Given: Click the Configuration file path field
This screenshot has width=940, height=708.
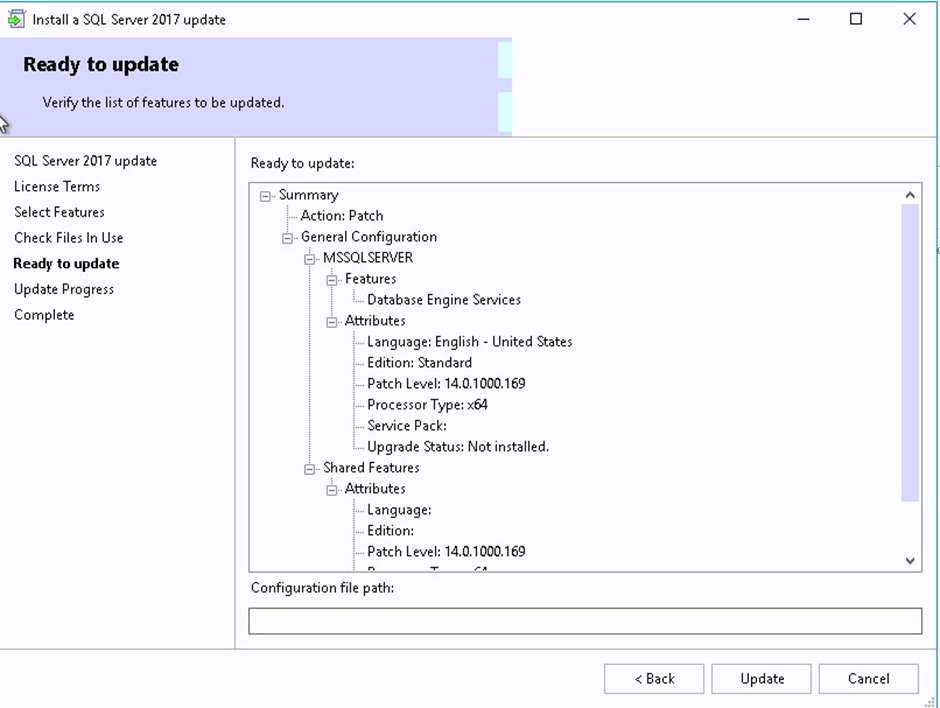Looking at the screenshot, I should tap(585, 621).
